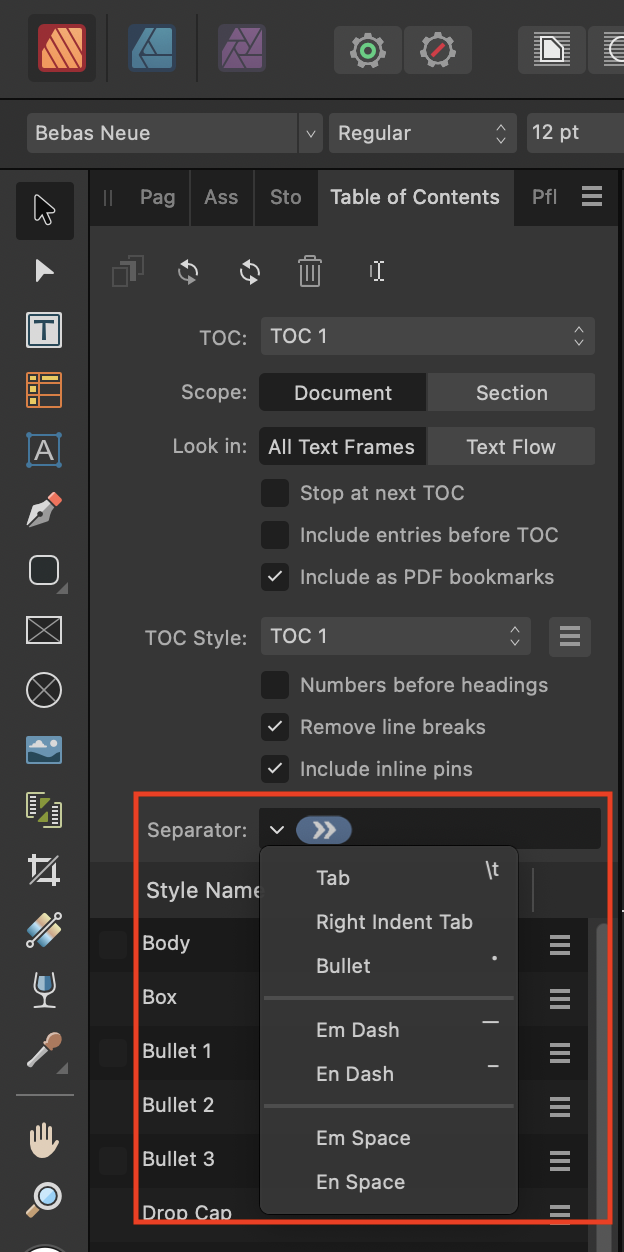The height and width of the screenshot is (1252, 624).
Task: Enable the Stop at next TOC checkbox
Action: [x=275, y=493]
